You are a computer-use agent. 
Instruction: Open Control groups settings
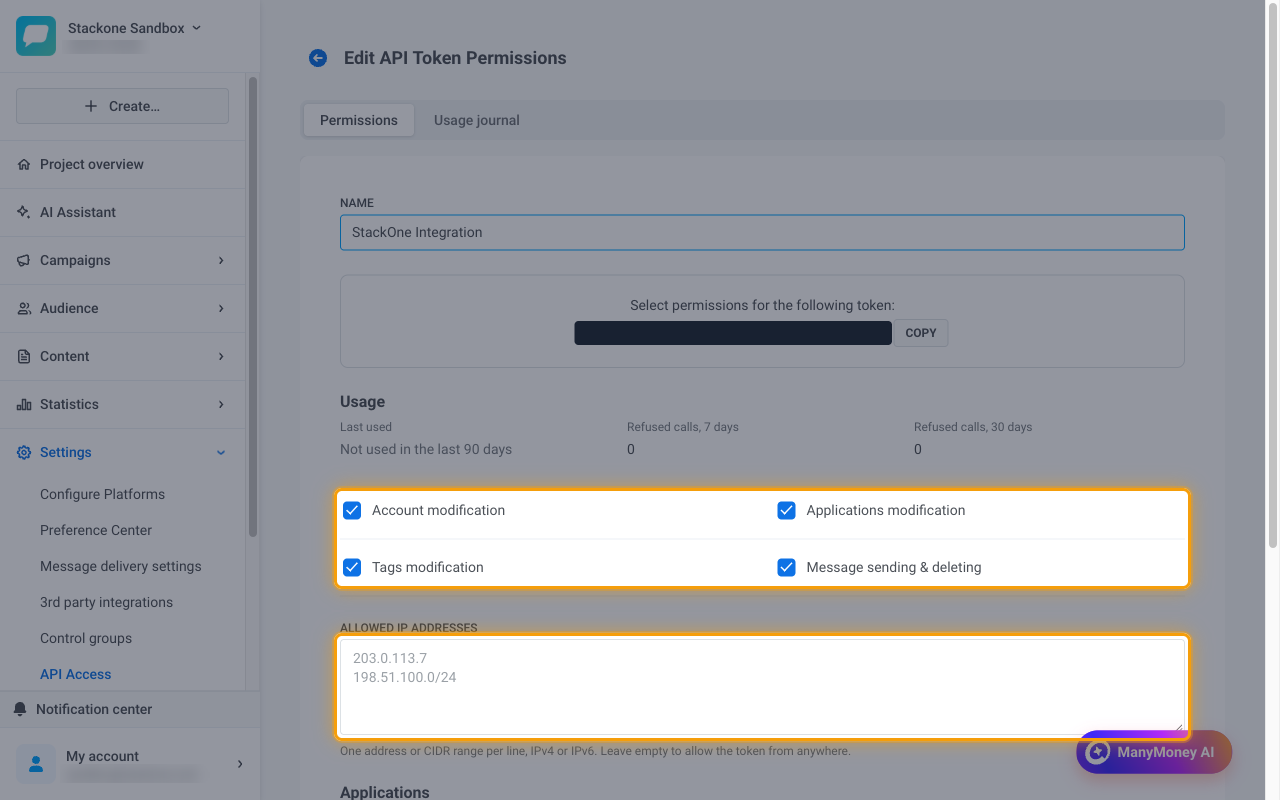pos(86,638)
